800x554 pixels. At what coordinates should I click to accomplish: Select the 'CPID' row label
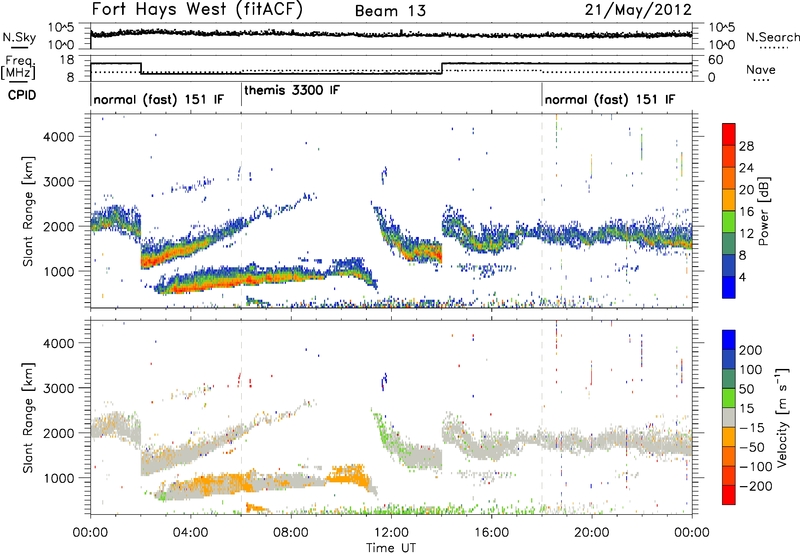tap(22, 95)
